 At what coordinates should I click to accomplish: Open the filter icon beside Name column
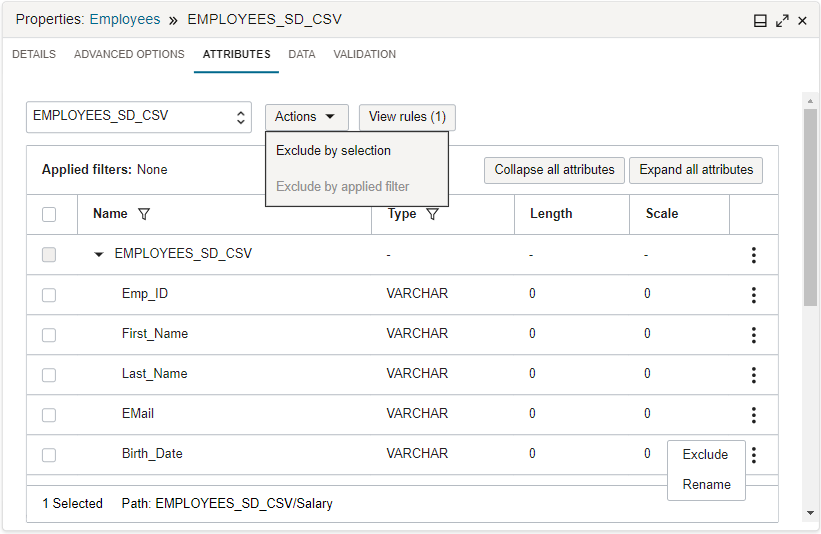pos(144,214)
